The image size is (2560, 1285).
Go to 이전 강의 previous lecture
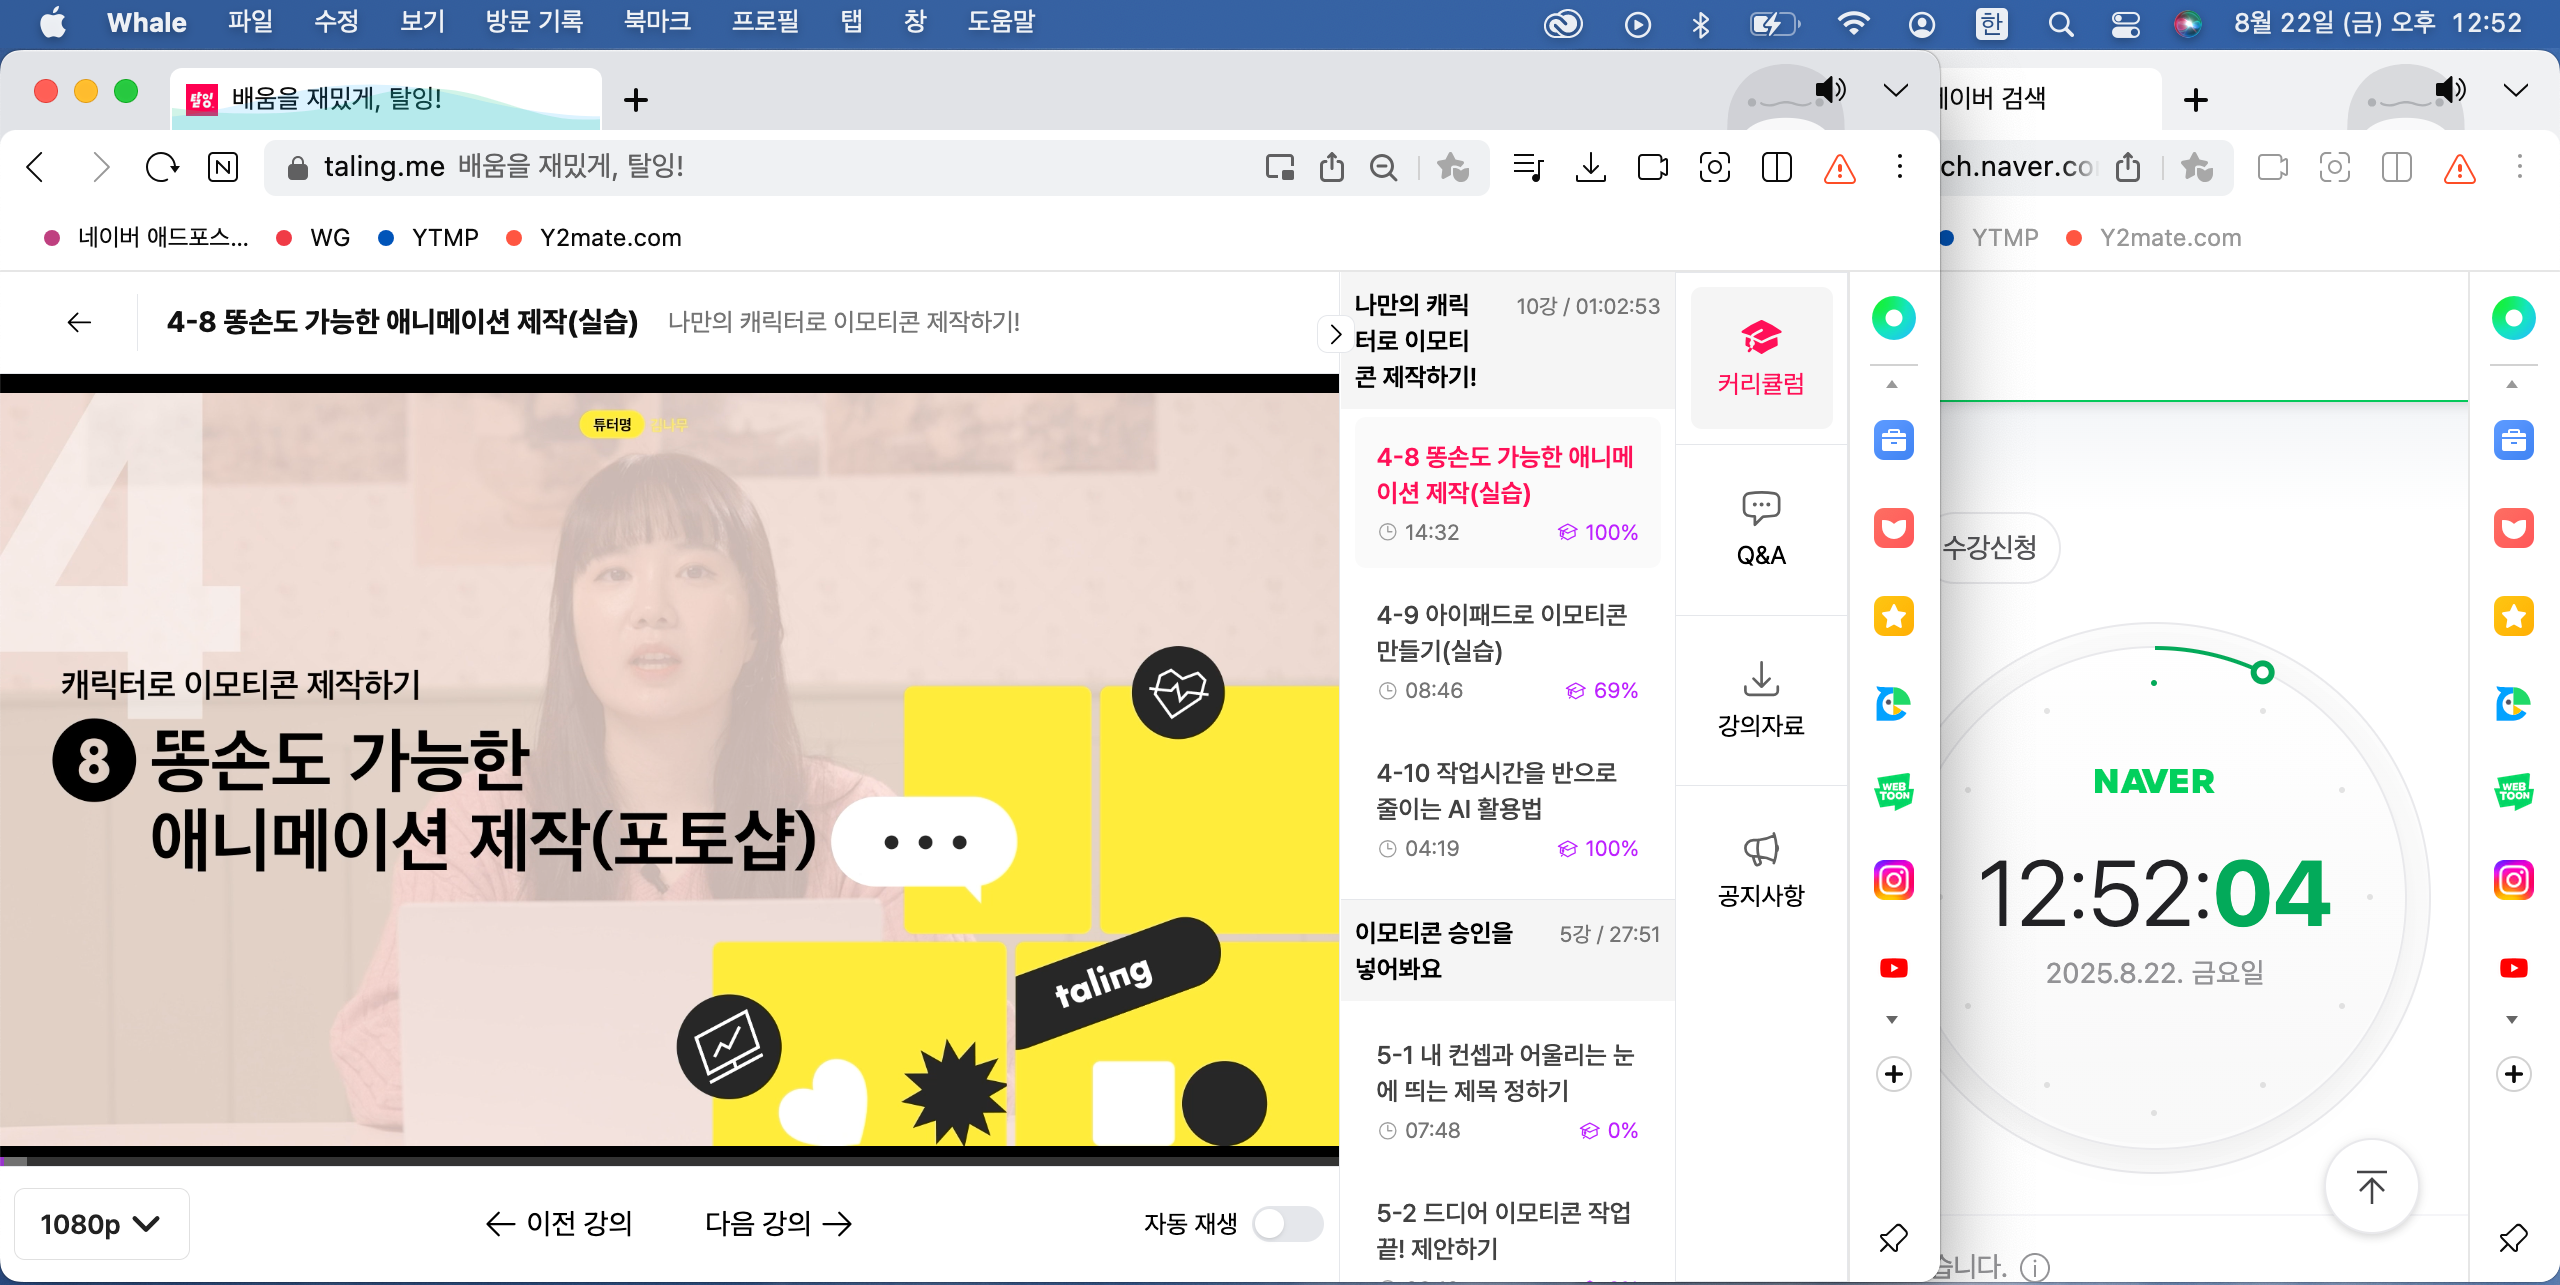(559, 1223)
